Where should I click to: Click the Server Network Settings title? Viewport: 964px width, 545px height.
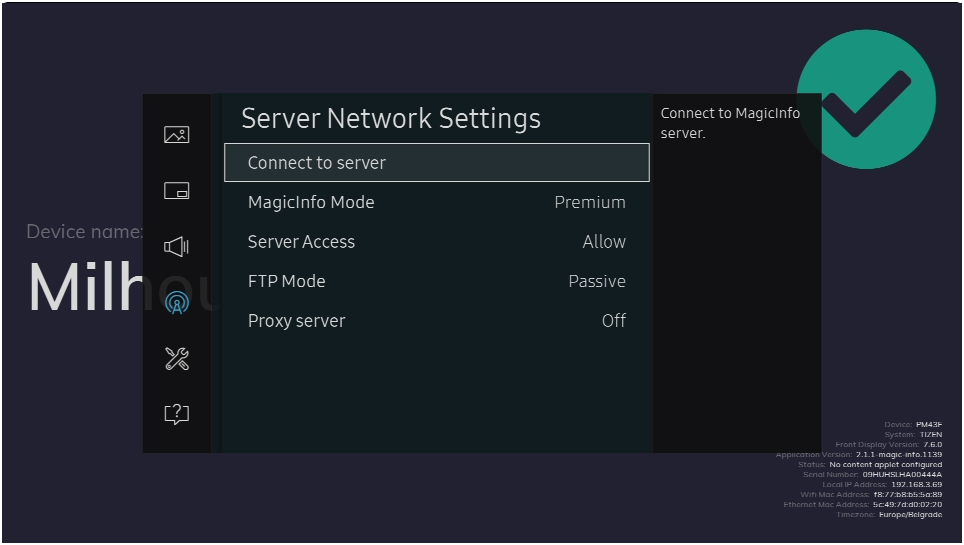[391, 119]
